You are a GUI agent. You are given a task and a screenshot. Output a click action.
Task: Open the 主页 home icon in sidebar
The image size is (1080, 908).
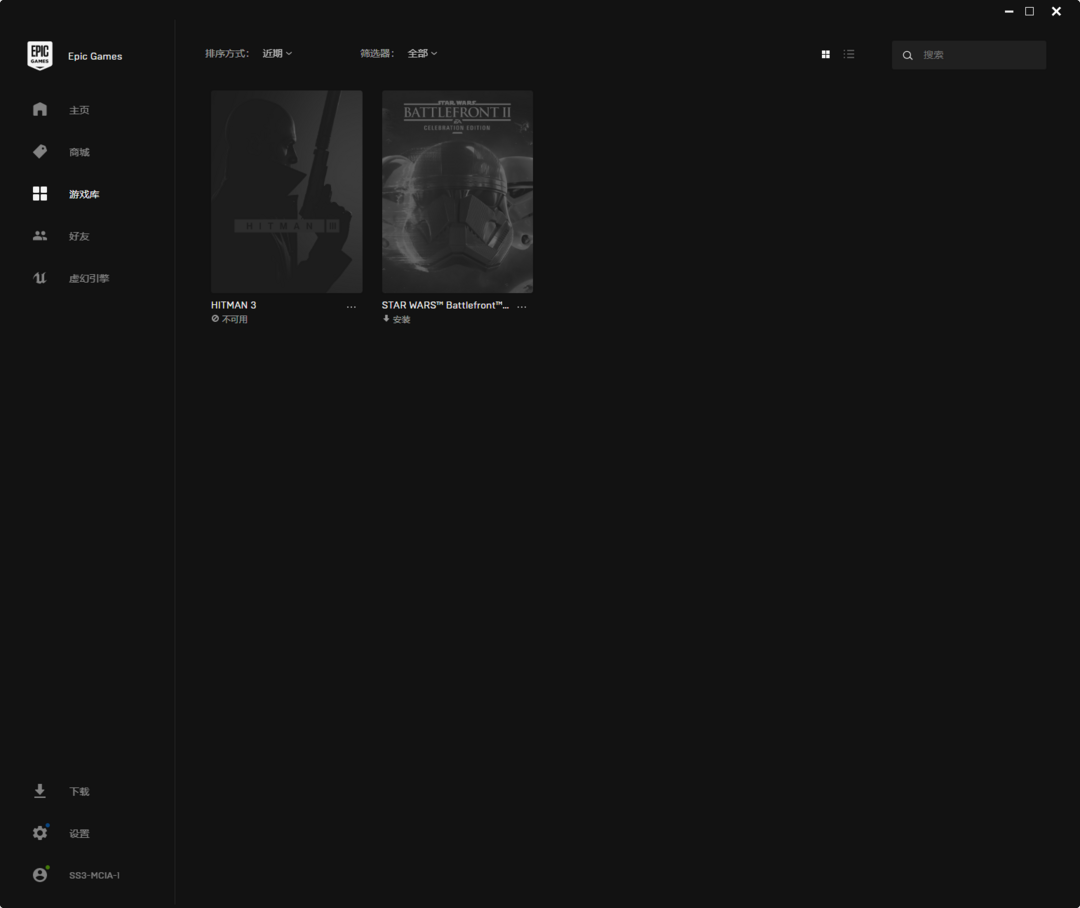pyautogui.click(x=40, y=109)
